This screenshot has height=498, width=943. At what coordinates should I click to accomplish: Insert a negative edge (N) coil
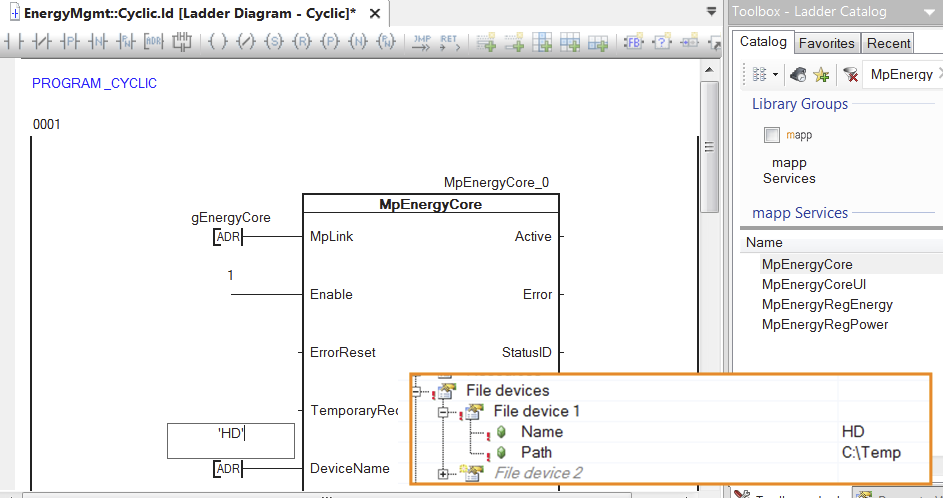pos(358,42)
